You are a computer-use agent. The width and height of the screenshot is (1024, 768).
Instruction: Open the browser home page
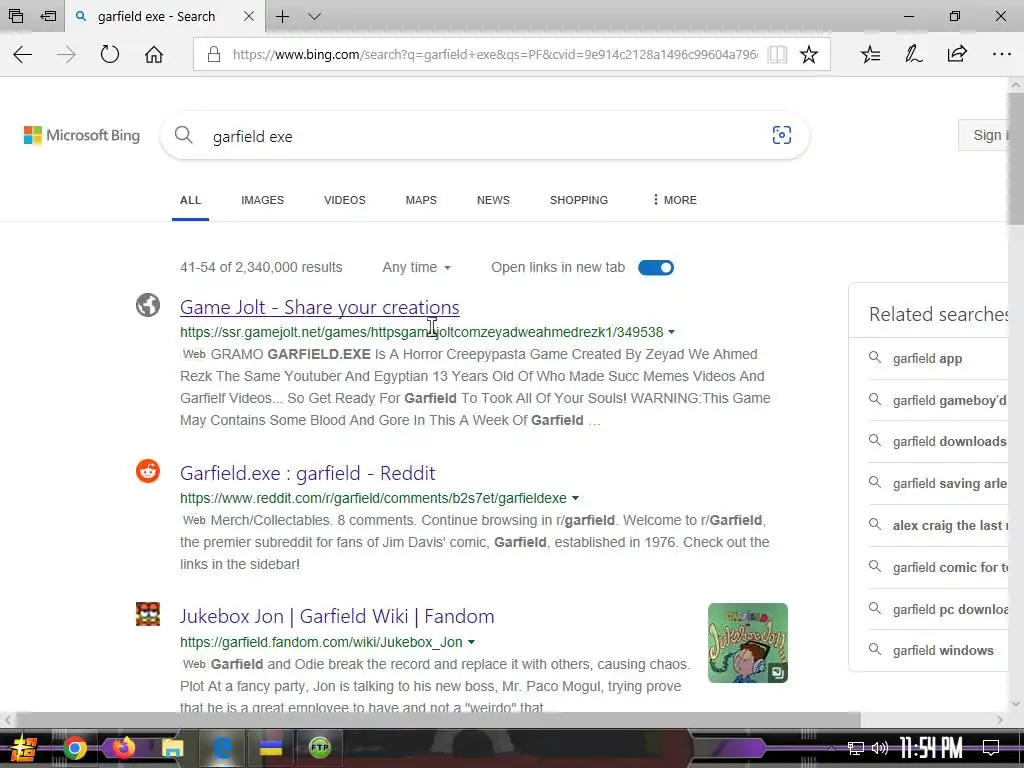tap(153, 54)
